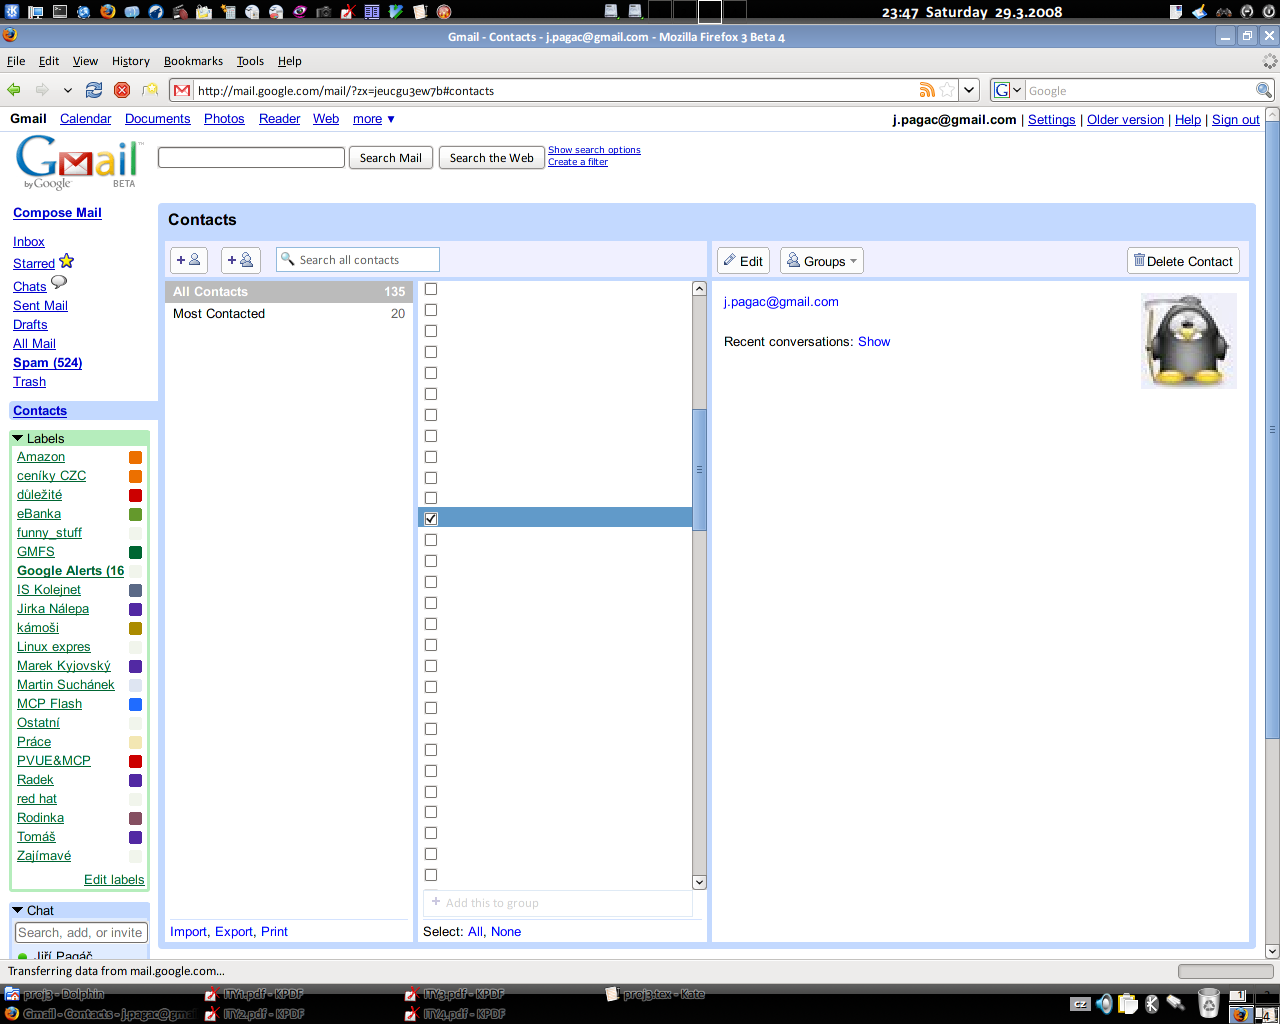Click the Firefox launcher in the top panel
Image resolution: width=1280 pixels, height=1024 pixels.
tap(107, 11)
